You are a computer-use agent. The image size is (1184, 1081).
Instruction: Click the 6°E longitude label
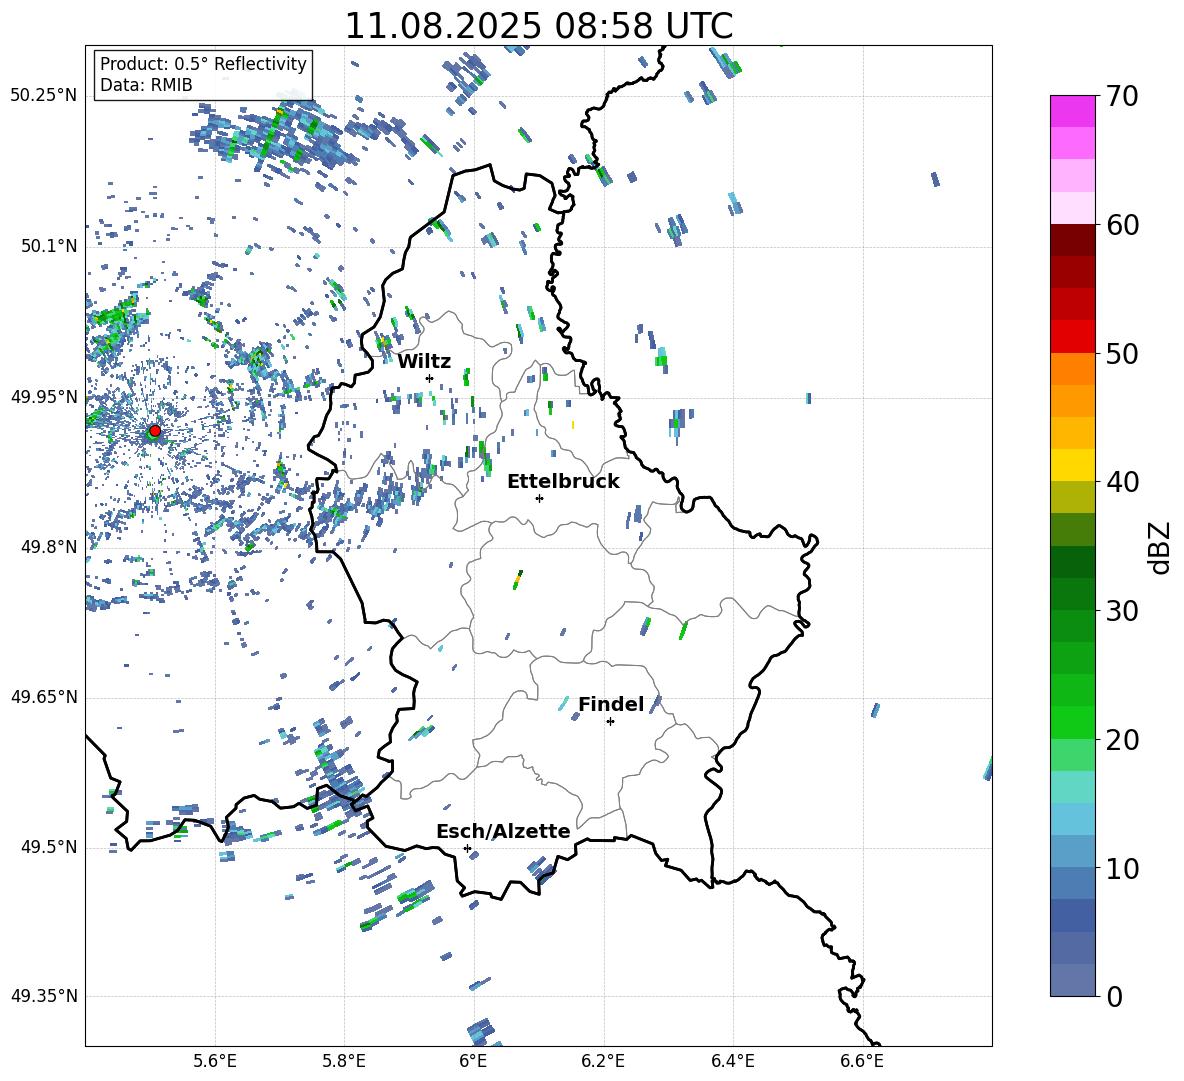[473, 1062]
